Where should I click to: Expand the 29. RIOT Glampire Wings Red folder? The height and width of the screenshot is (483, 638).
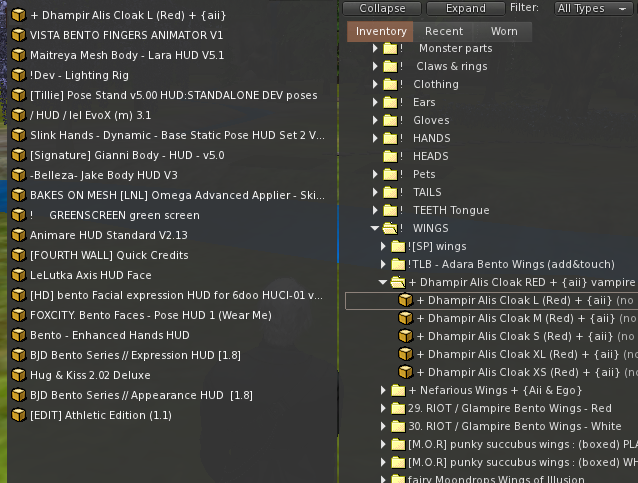383,408
